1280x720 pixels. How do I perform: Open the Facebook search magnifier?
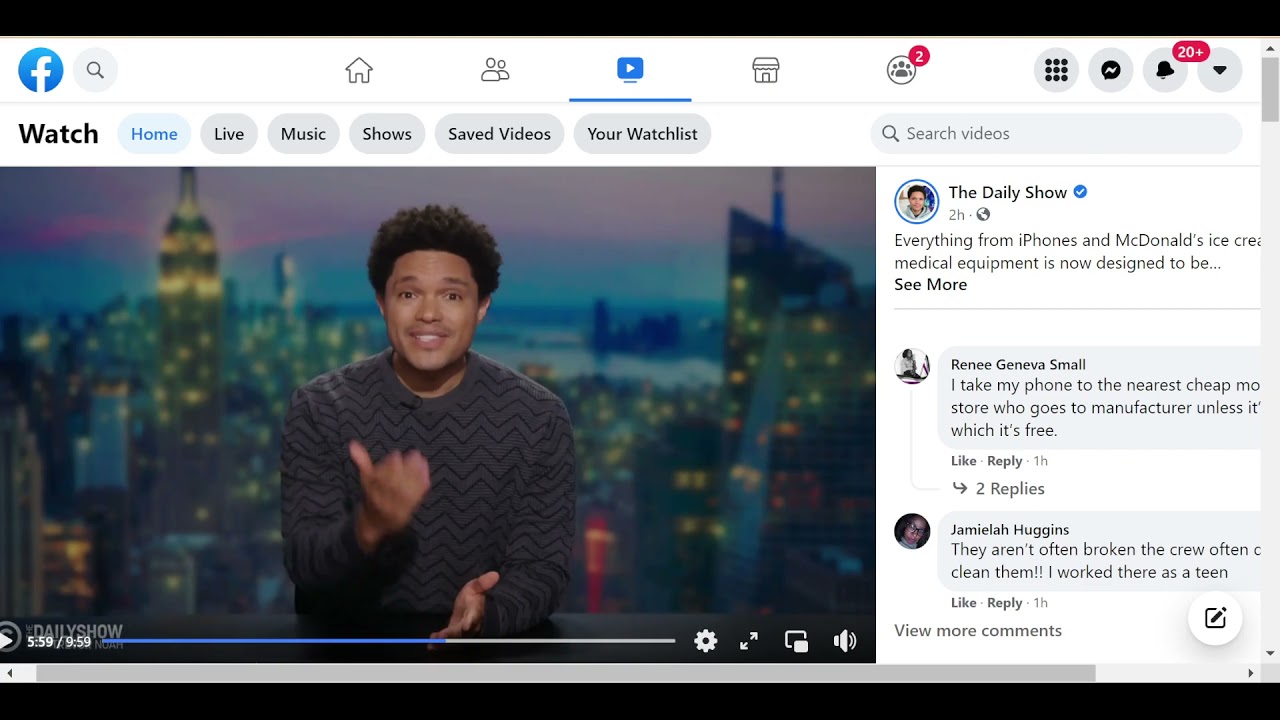click(95, 70)
